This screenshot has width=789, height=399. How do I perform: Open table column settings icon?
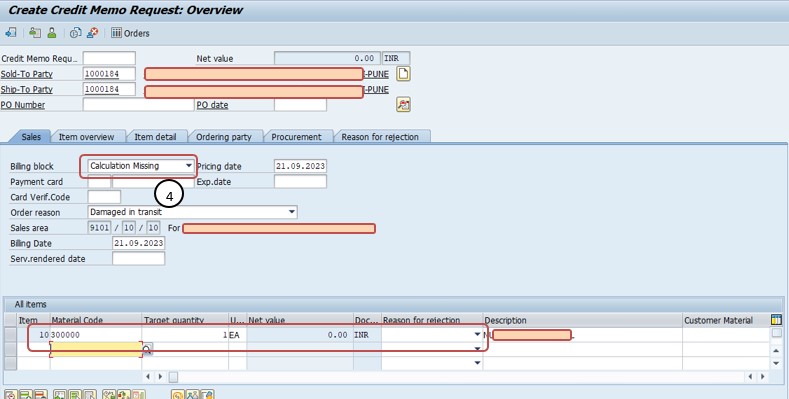[776, 320]
